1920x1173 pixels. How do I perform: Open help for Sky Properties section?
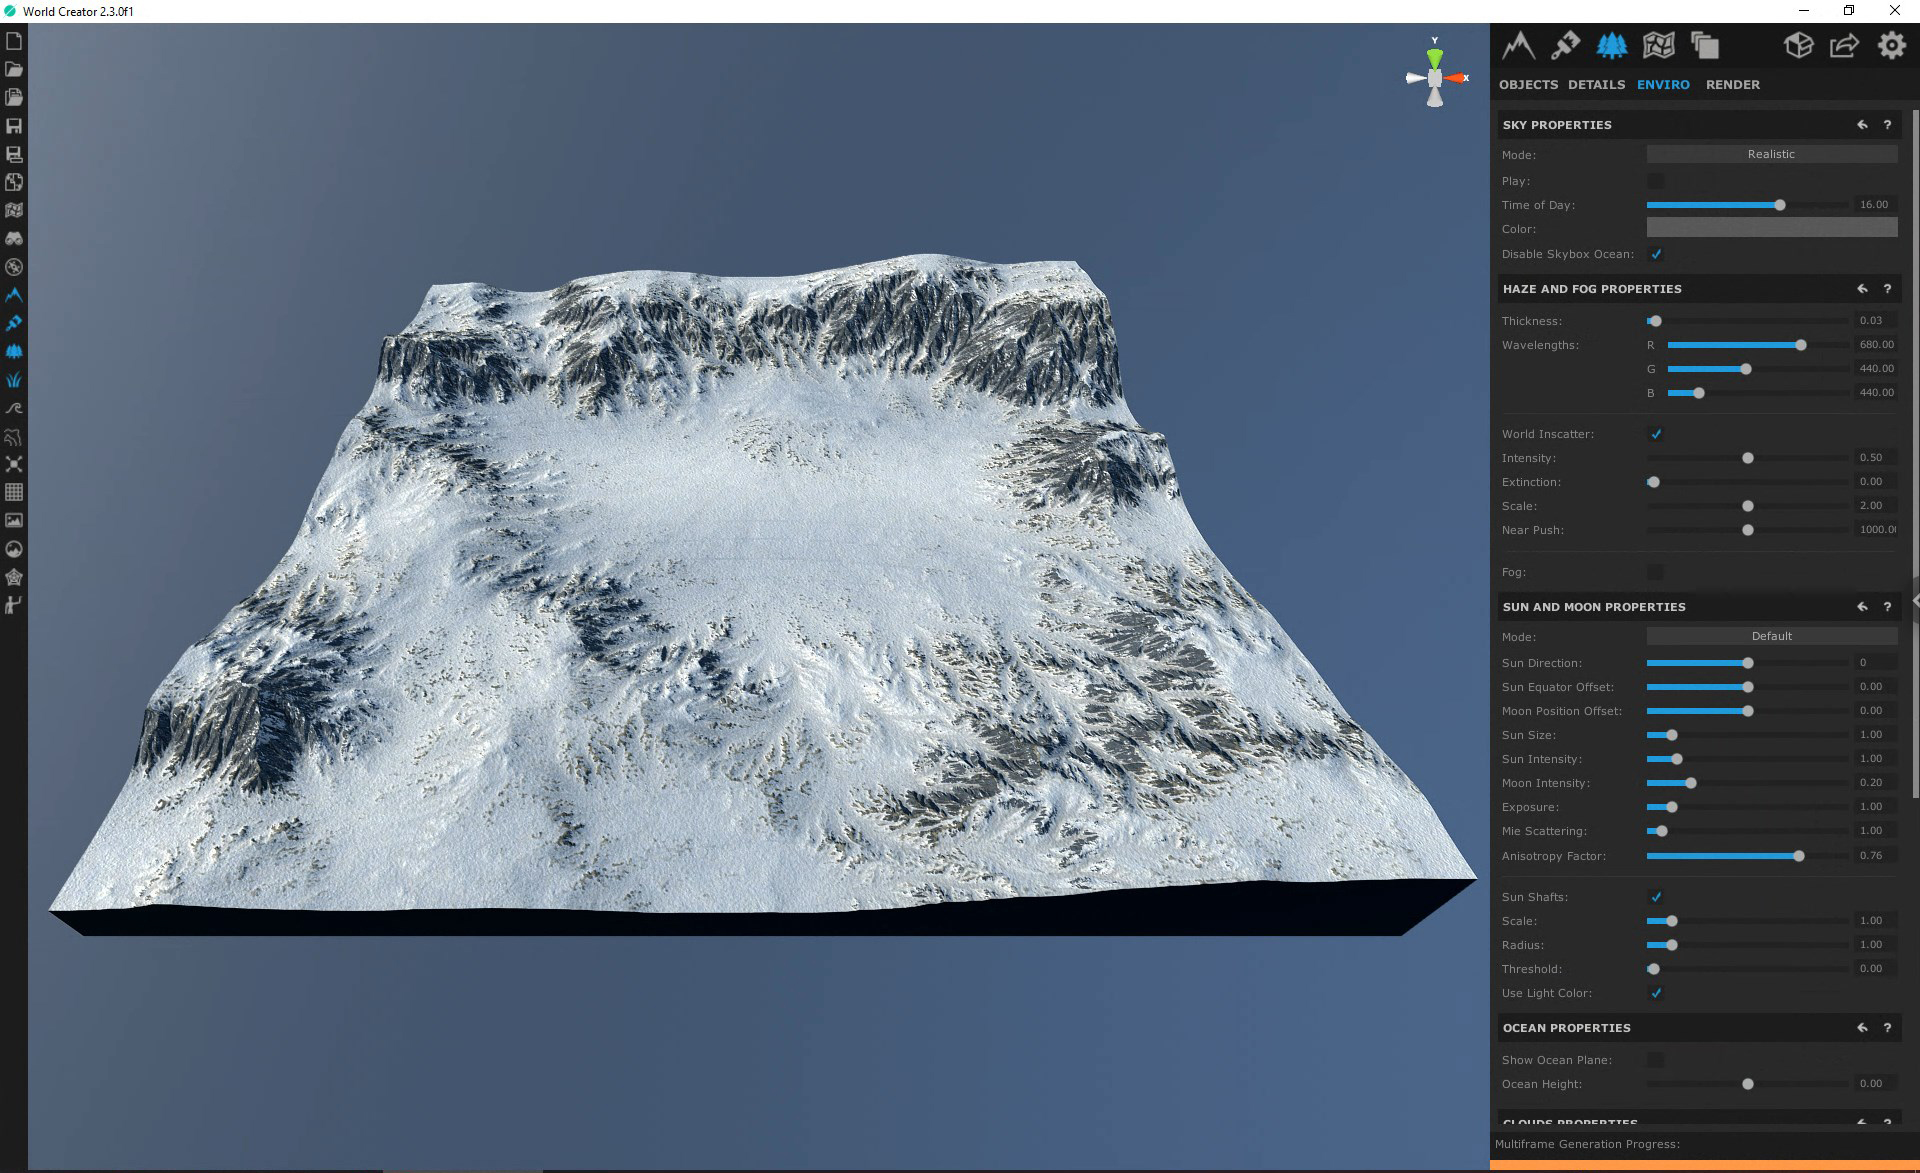click(1887, 125)
